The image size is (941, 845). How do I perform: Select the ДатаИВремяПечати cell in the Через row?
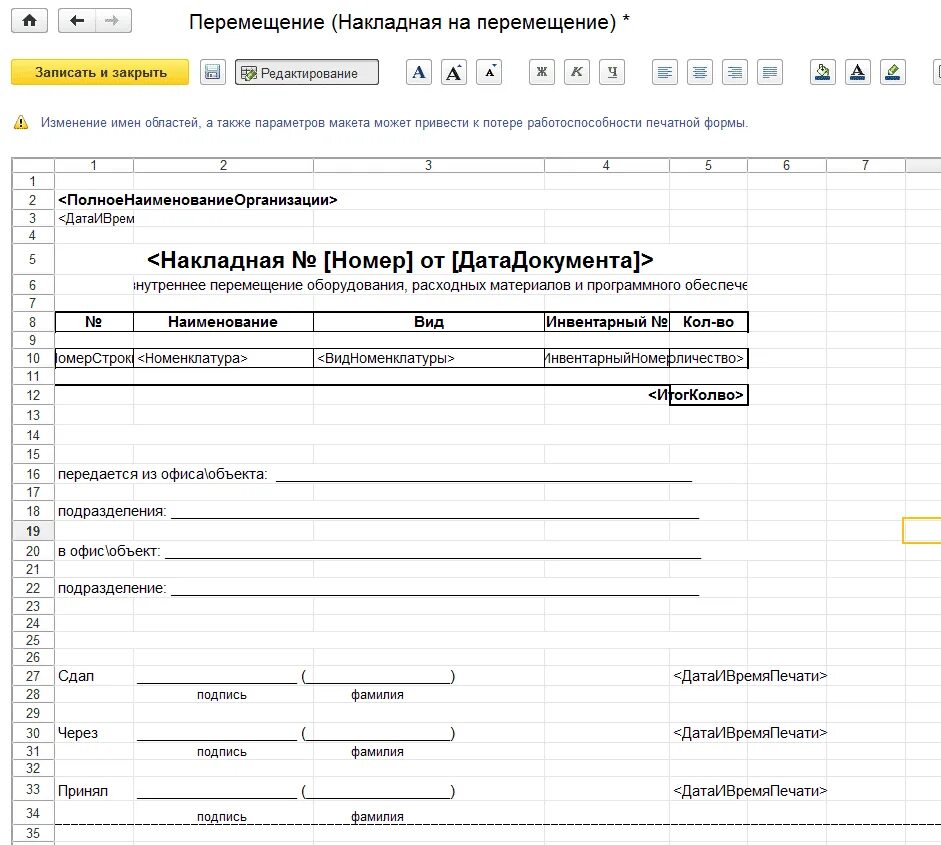[750, 733]
